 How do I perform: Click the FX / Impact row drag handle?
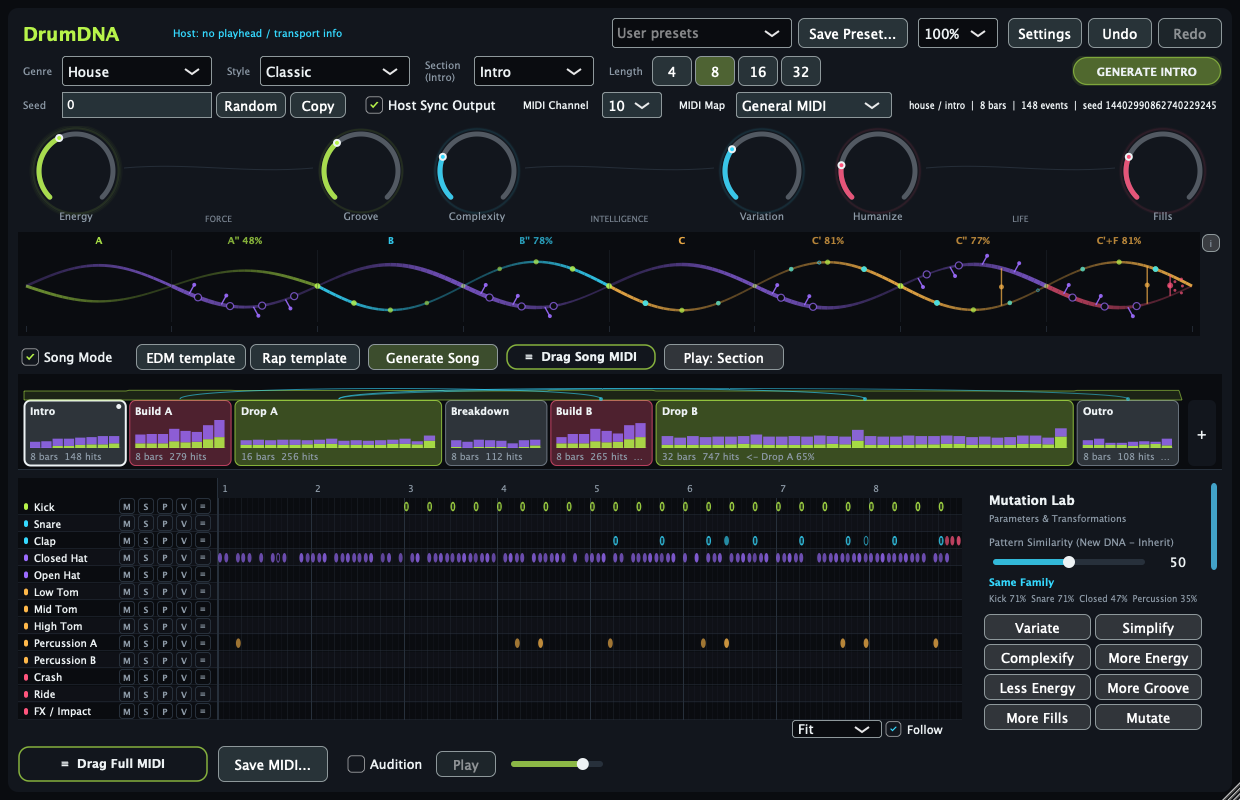pos(203,711)
